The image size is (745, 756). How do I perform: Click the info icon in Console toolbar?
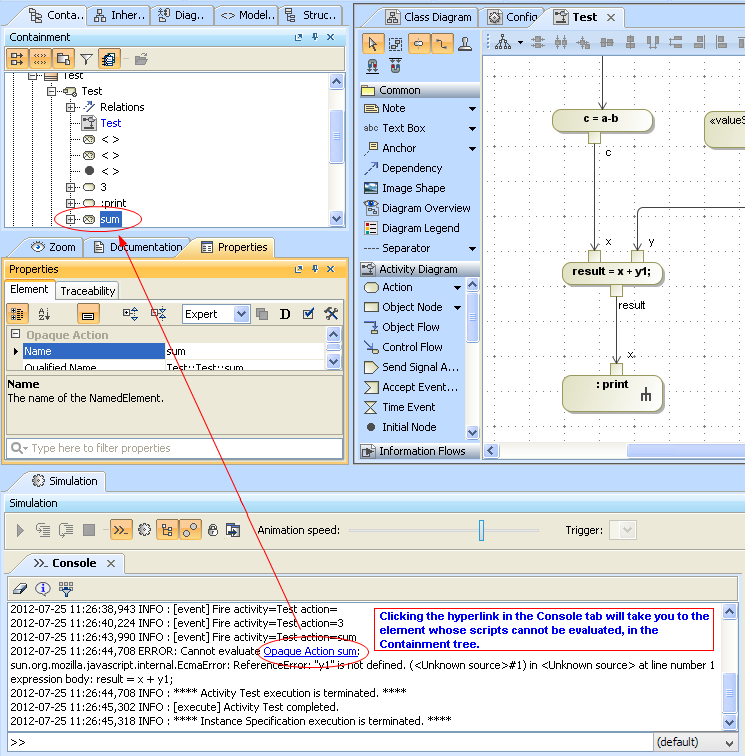click(x=42, y=589)
